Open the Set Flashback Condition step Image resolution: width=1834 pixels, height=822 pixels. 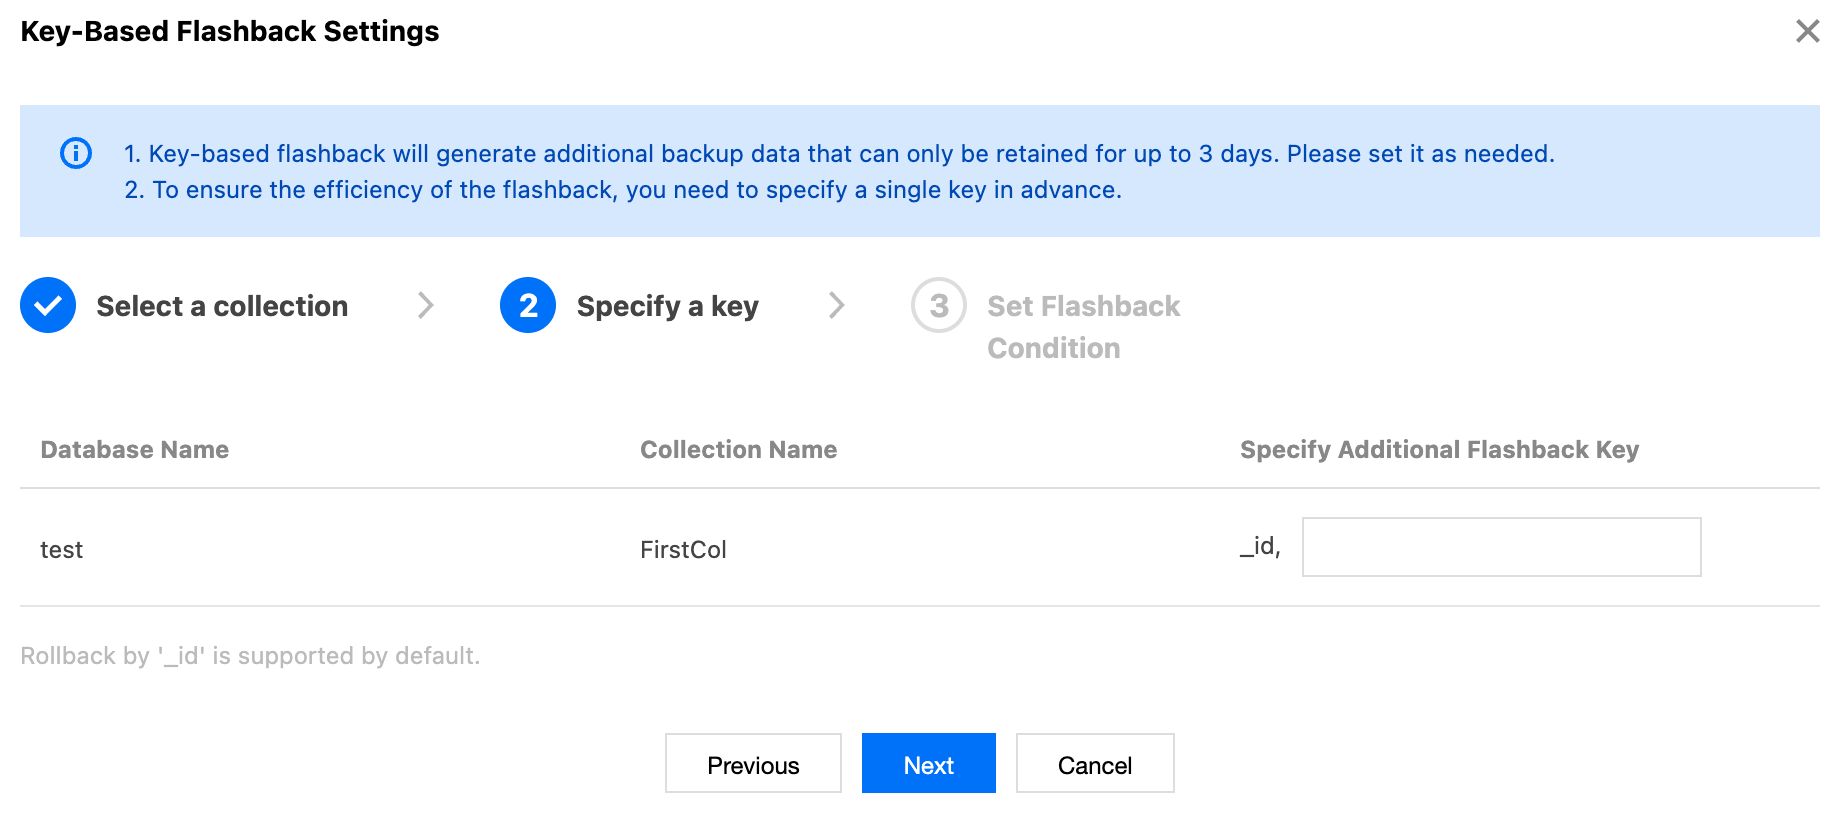pyautogui.click(x=1083, y=326)
